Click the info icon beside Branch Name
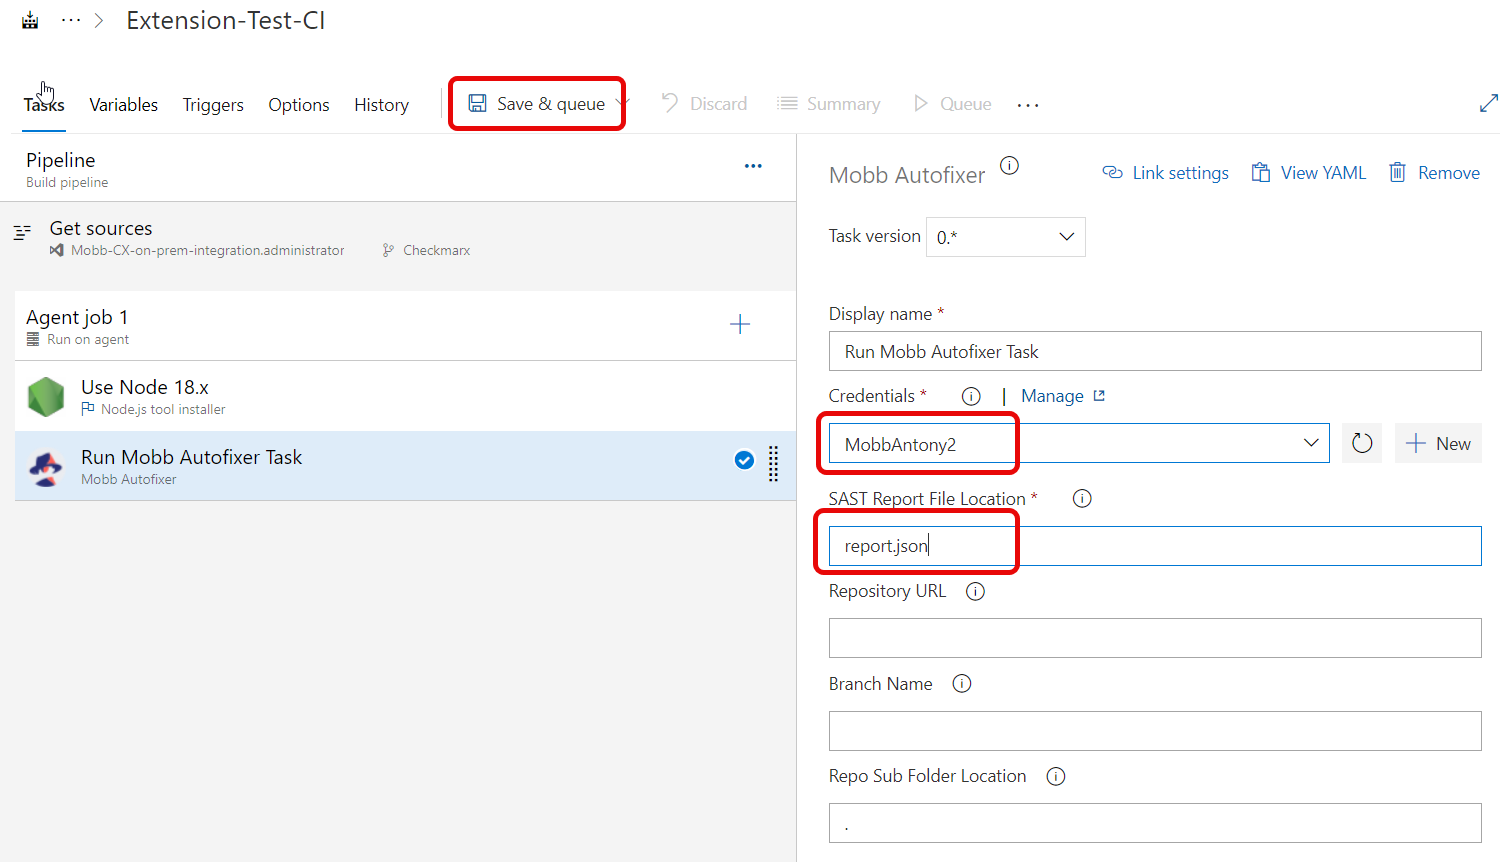Image resolution: width=1500 pixels, height=862 pixels. tap(961, 684)
